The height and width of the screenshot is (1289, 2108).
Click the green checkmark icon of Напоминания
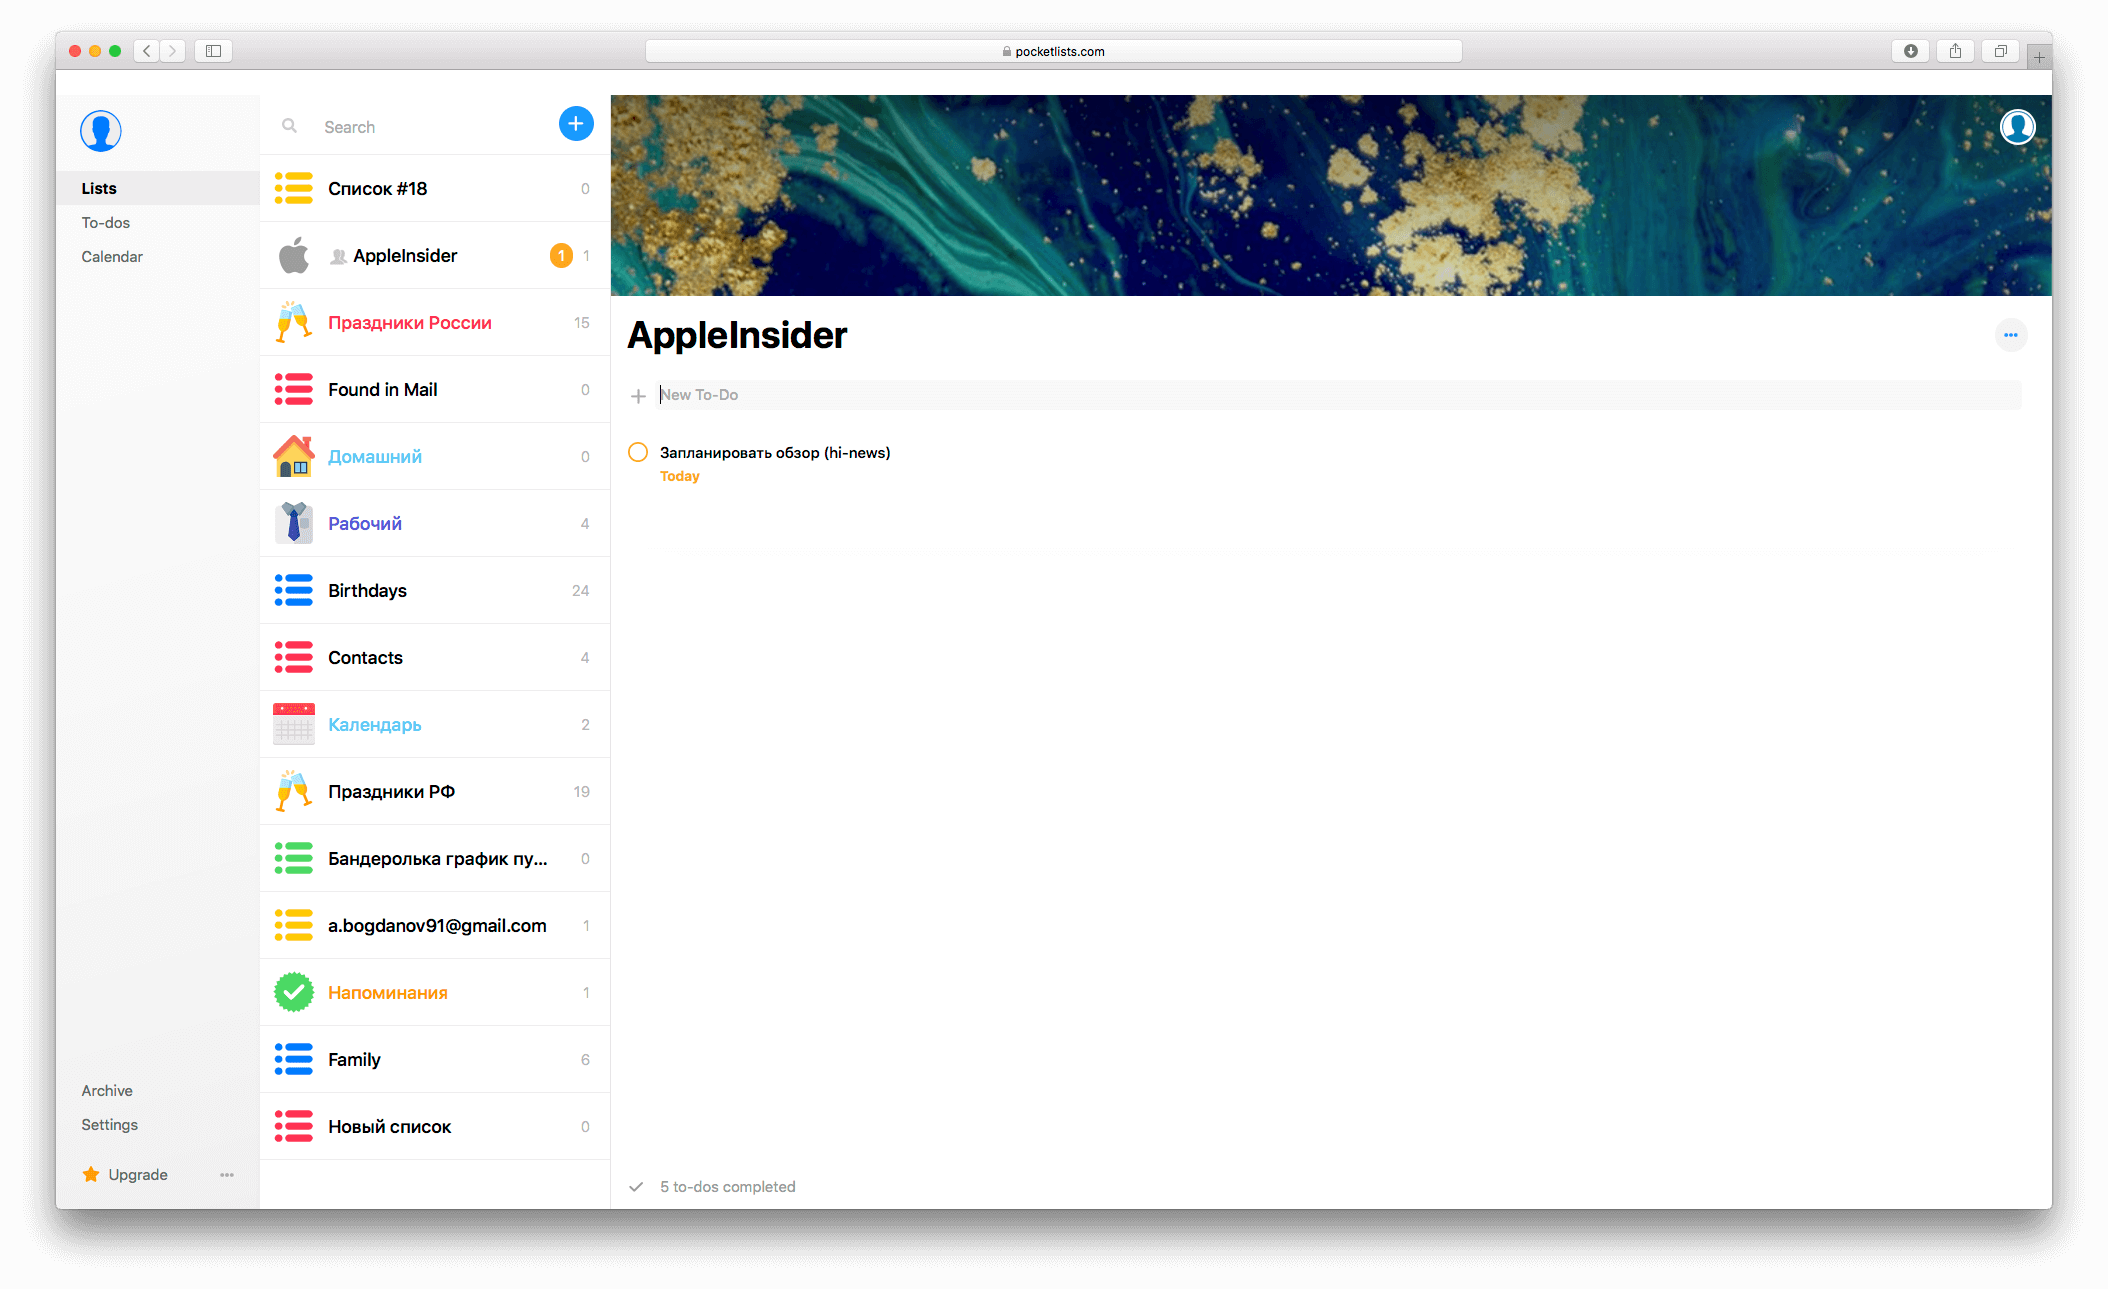tap(294, 992)
